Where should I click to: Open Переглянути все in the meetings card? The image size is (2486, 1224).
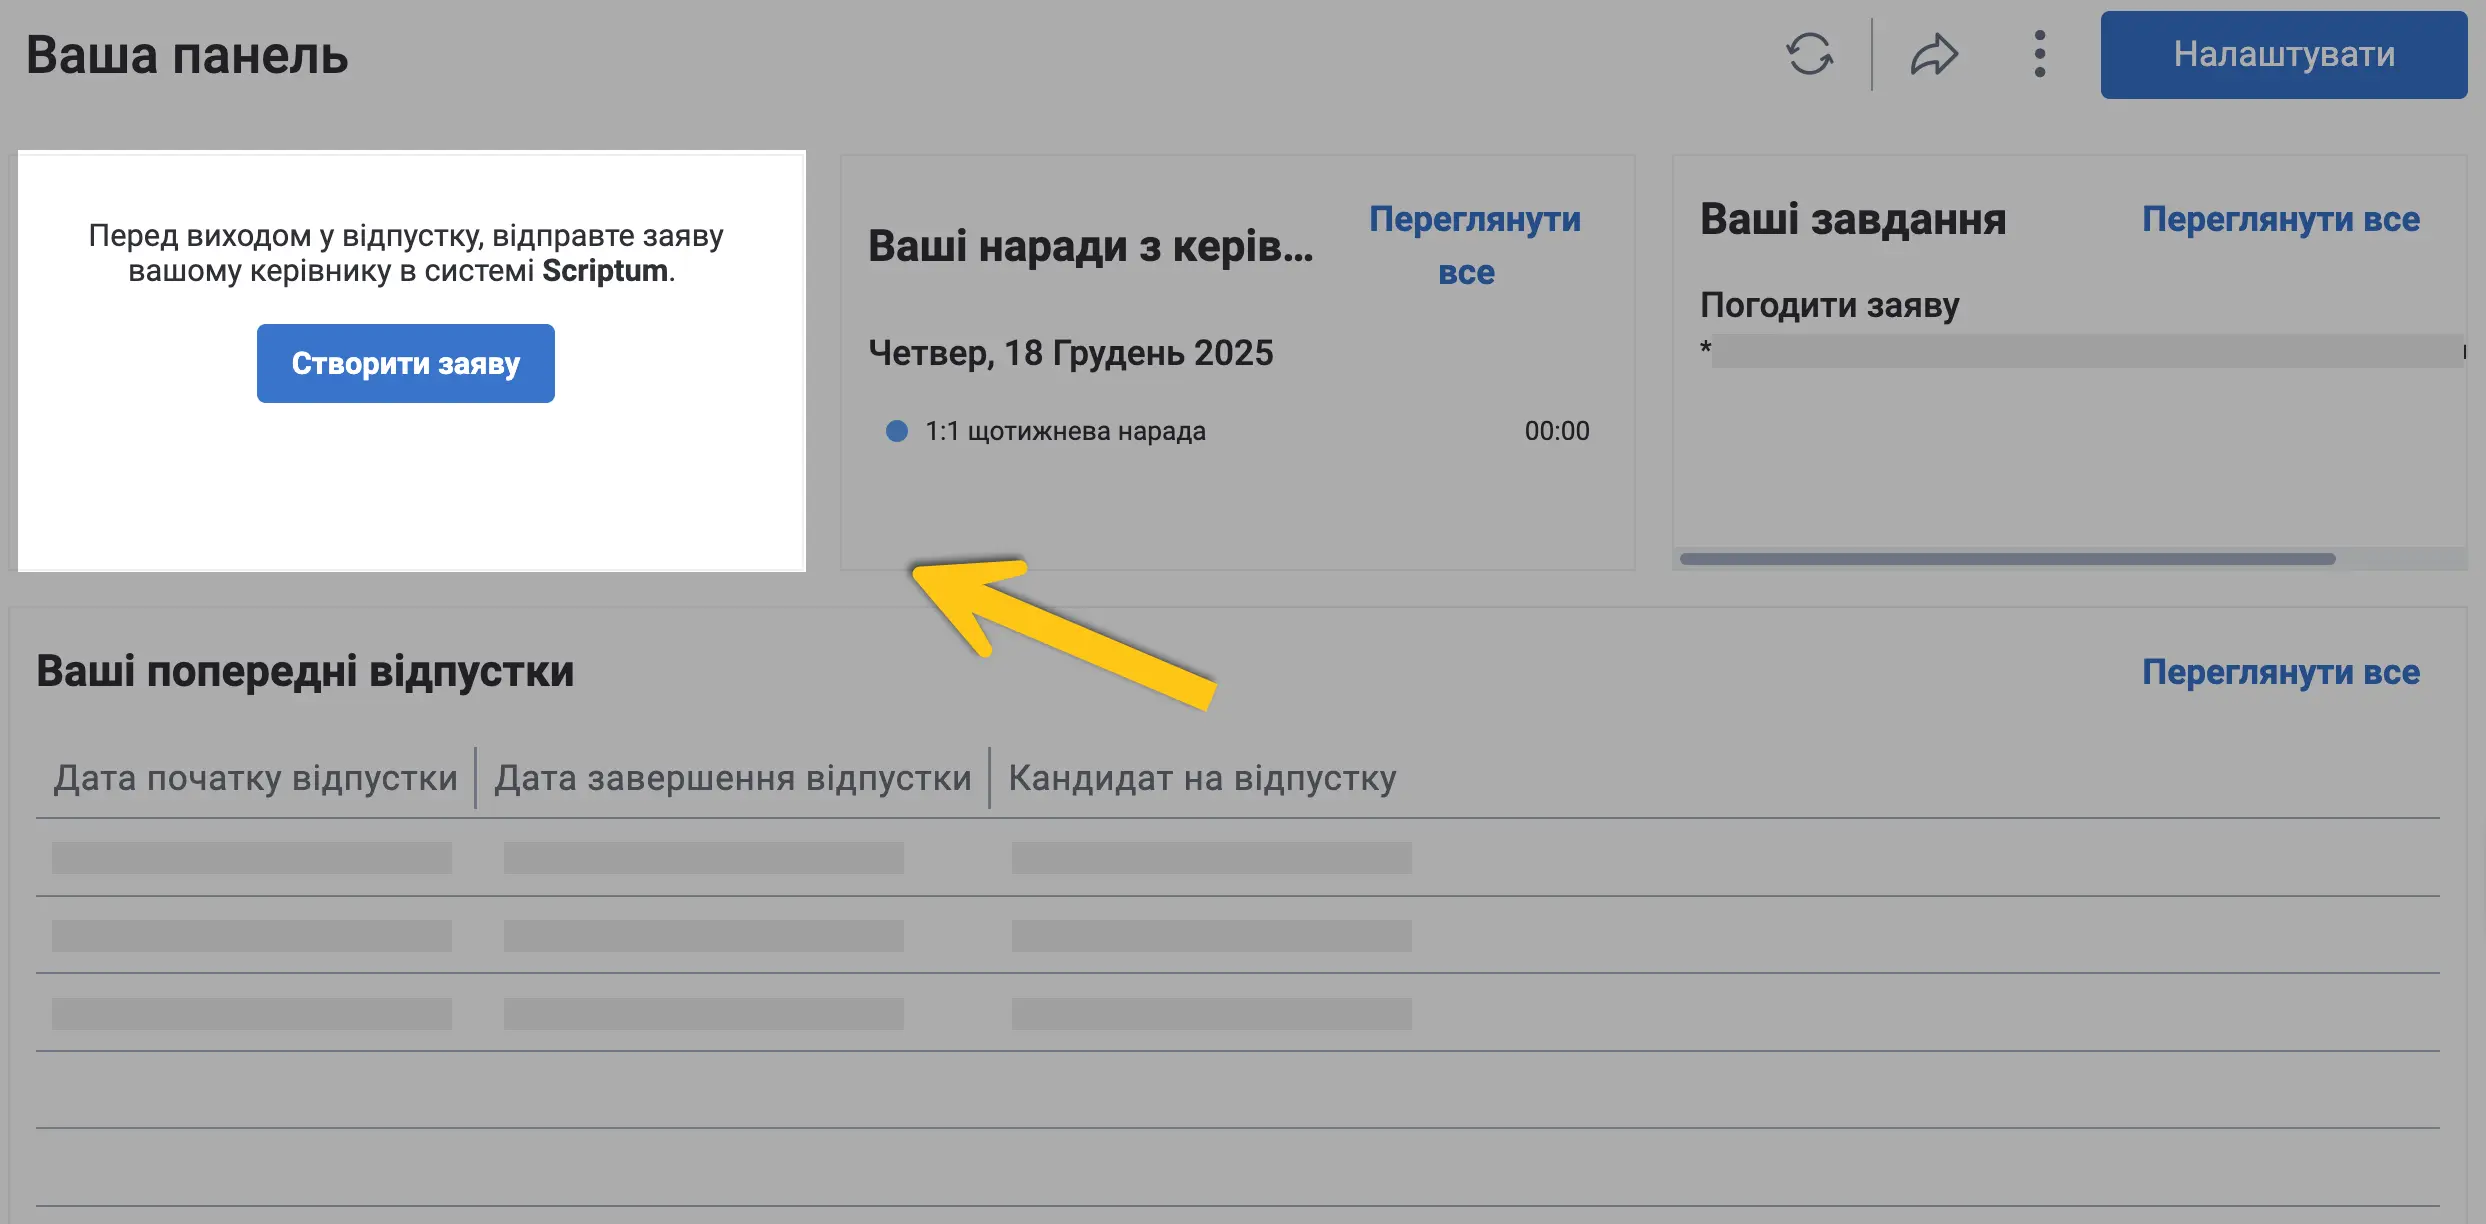coord(1474,245)
